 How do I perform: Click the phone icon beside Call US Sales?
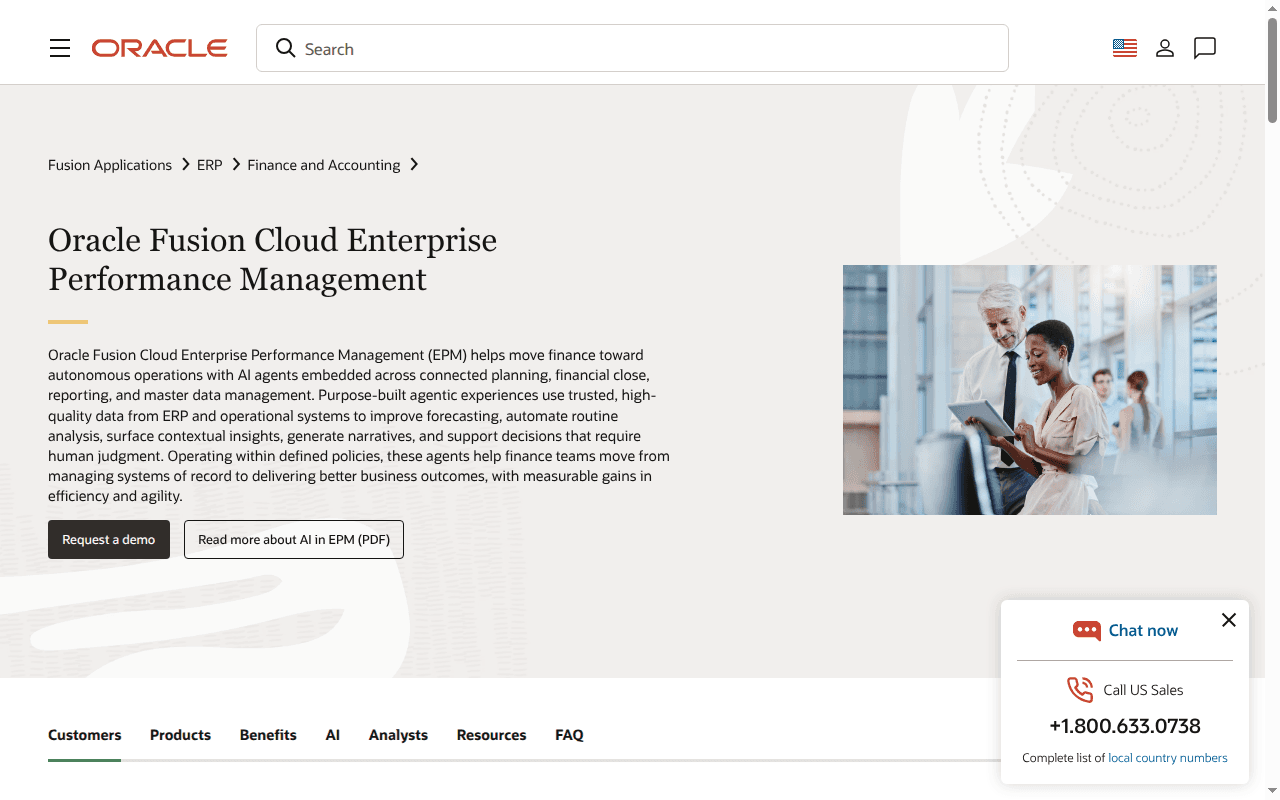[x=1080, y=689]
